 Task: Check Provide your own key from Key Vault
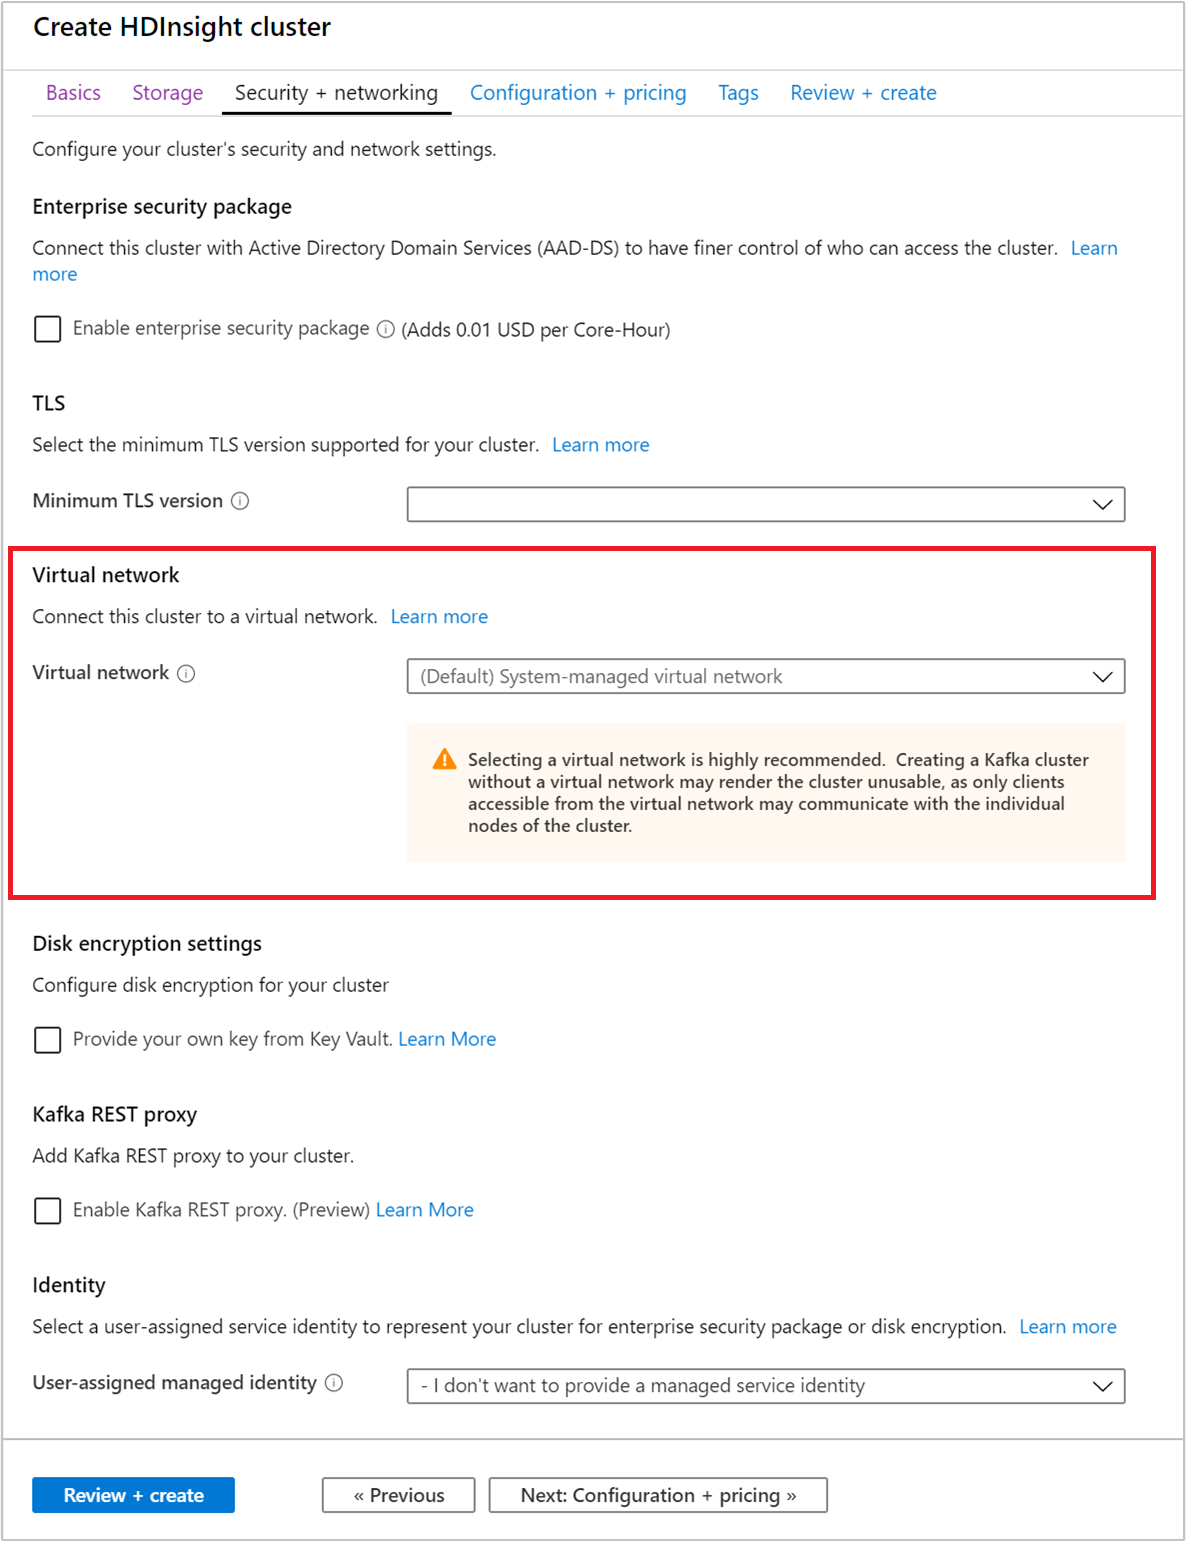[47, 1040]
